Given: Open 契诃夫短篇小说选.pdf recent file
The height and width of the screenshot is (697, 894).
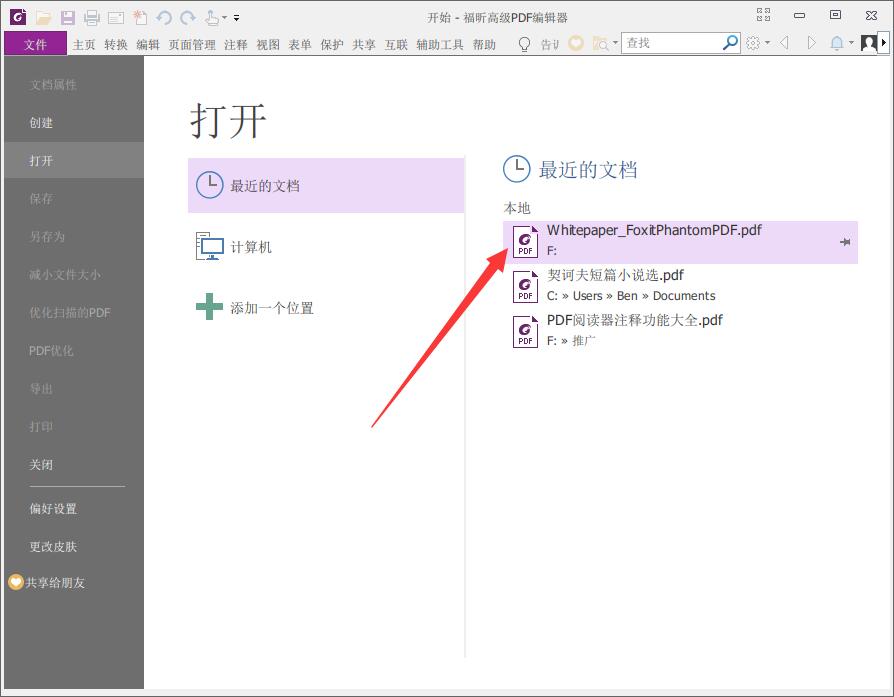Looking at the screenshot, I should click(x=680, y=286).
